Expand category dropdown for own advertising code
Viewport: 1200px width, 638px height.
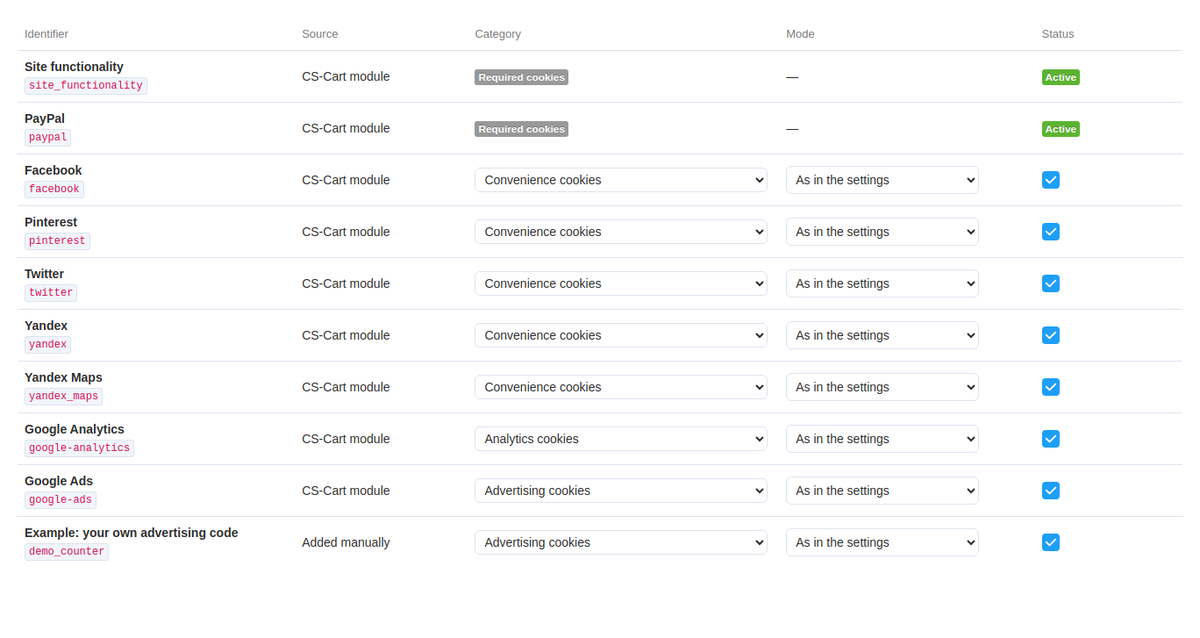point(621,542)
